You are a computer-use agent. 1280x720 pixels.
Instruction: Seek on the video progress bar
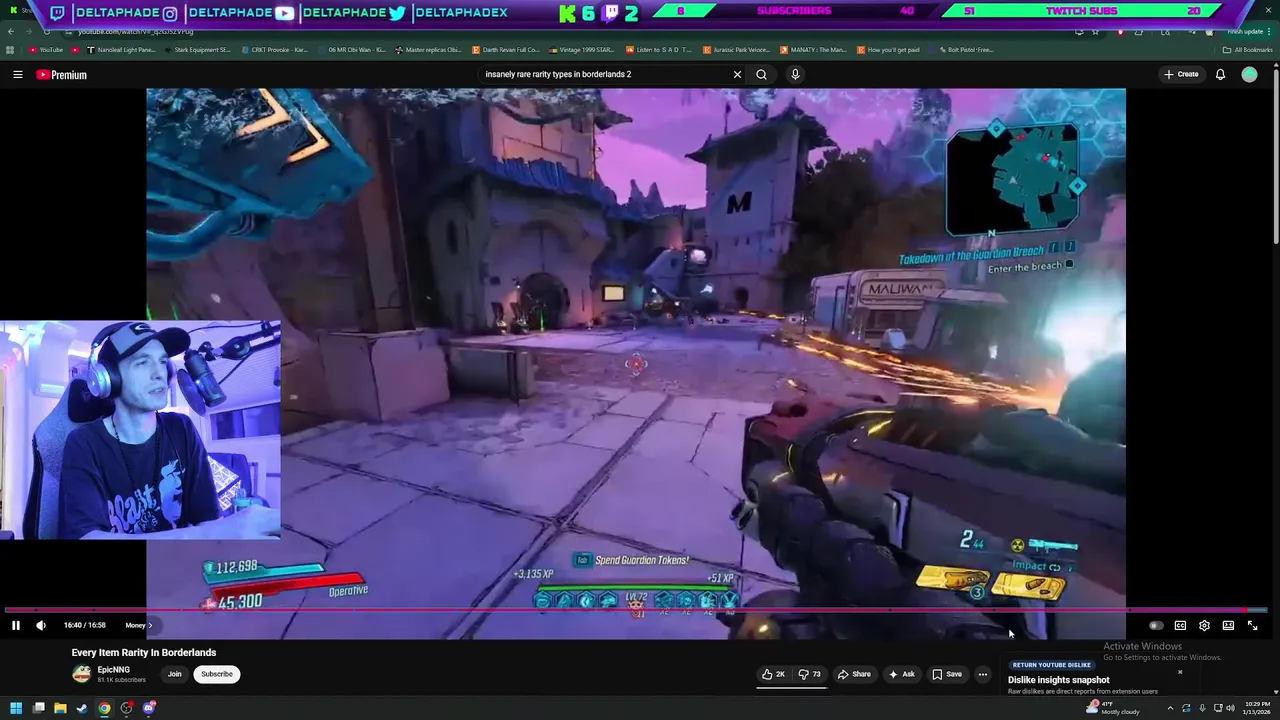(x=636, y=609)
